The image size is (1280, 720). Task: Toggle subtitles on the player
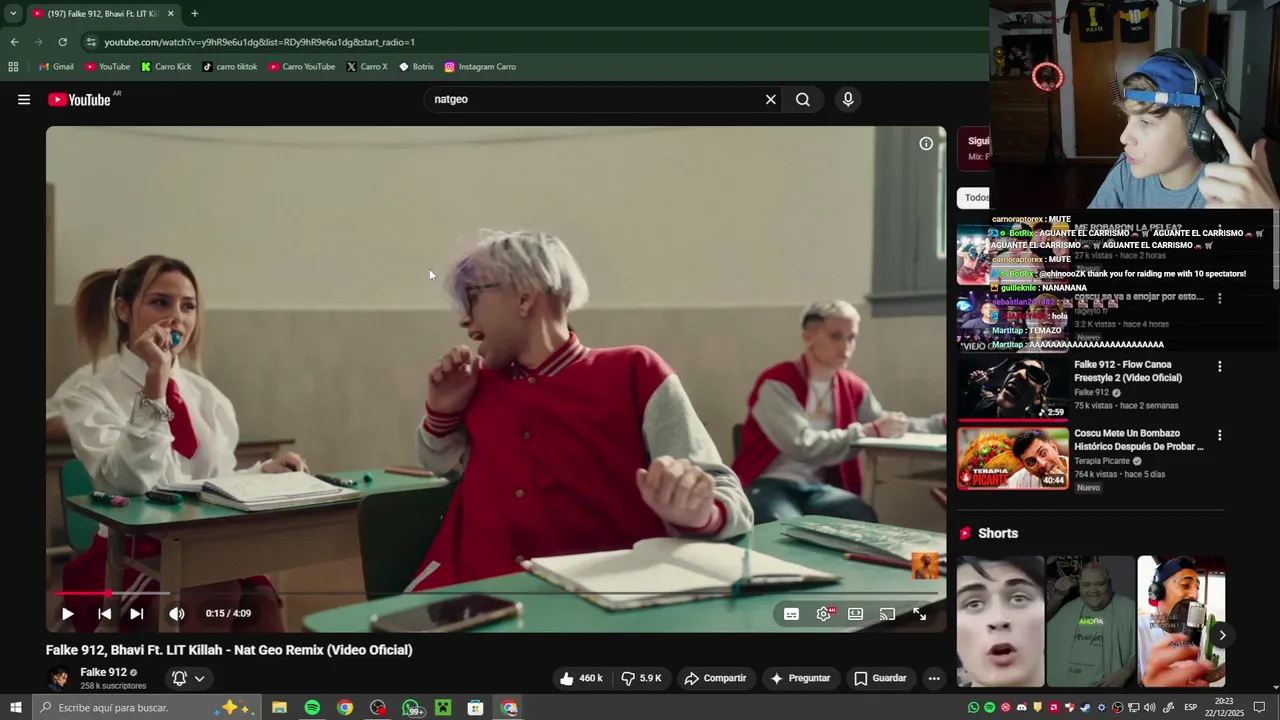(791, 614)
